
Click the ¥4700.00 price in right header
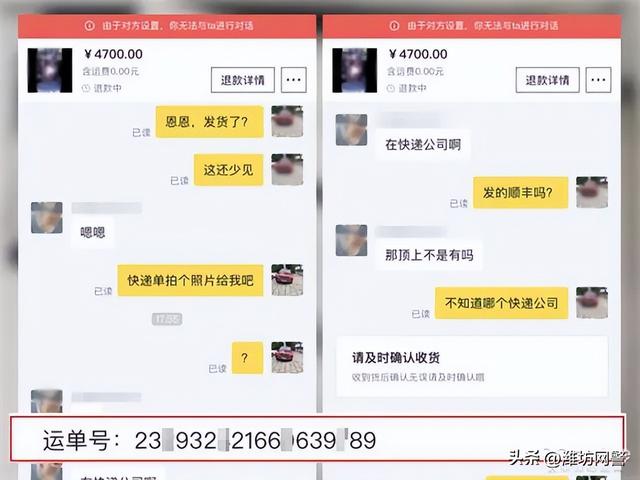[x=418, y=54]
